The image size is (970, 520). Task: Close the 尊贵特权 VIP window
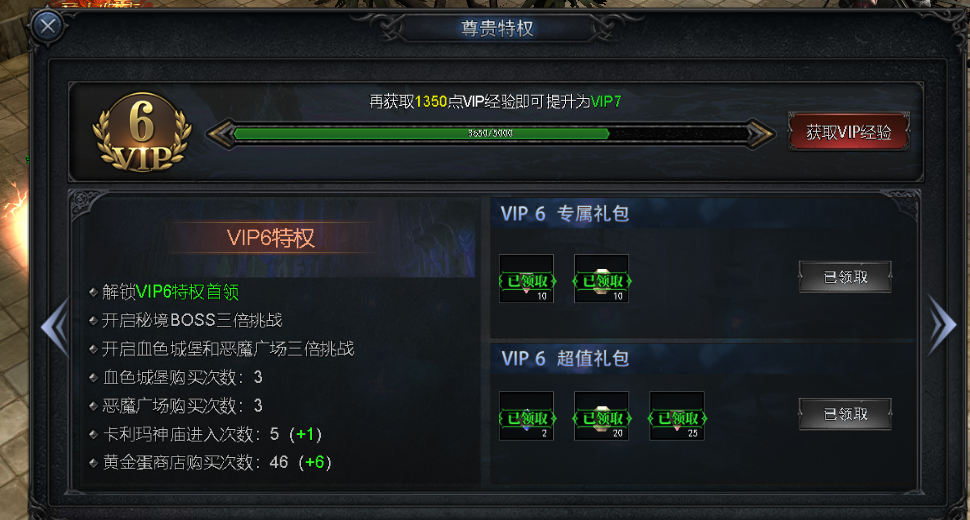click(47, 27)
